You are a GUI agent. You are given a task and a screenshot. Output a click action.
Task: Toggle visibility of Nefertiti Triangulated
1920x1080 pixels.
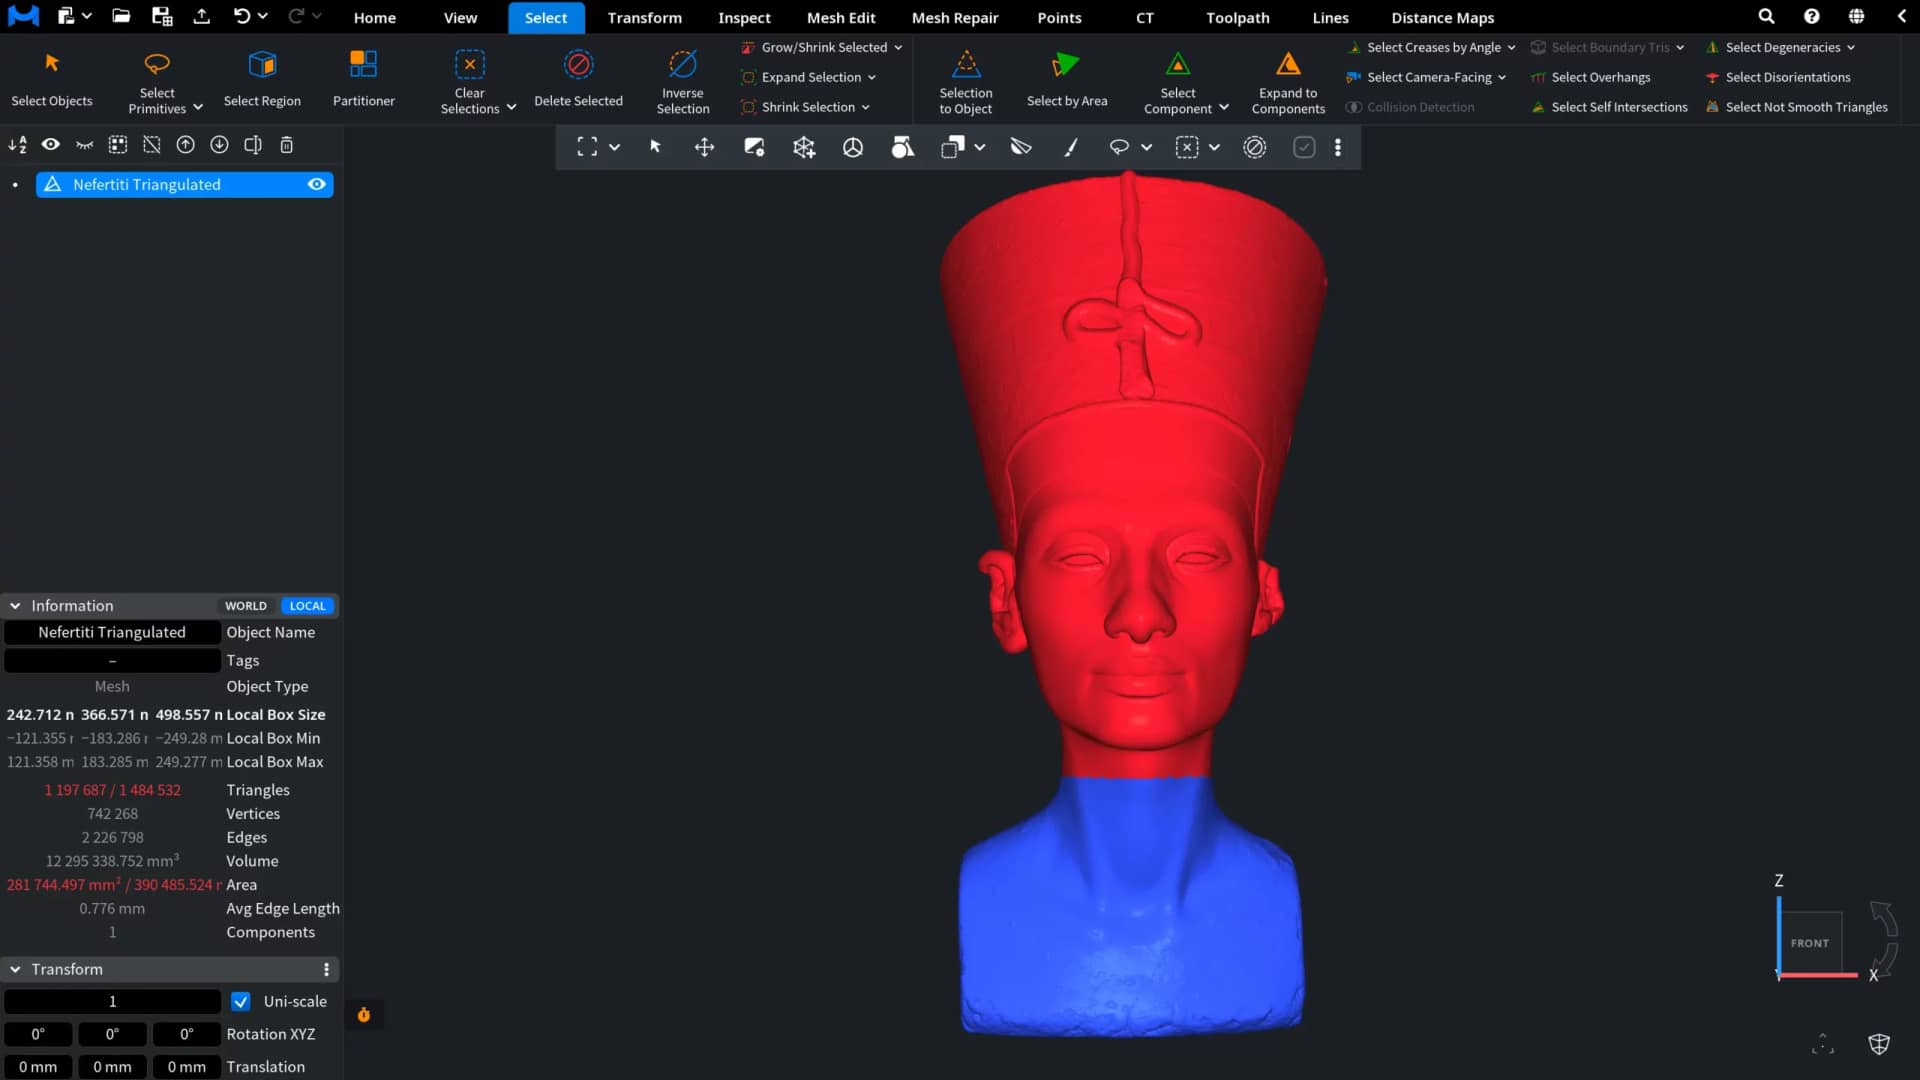(317, 184)
